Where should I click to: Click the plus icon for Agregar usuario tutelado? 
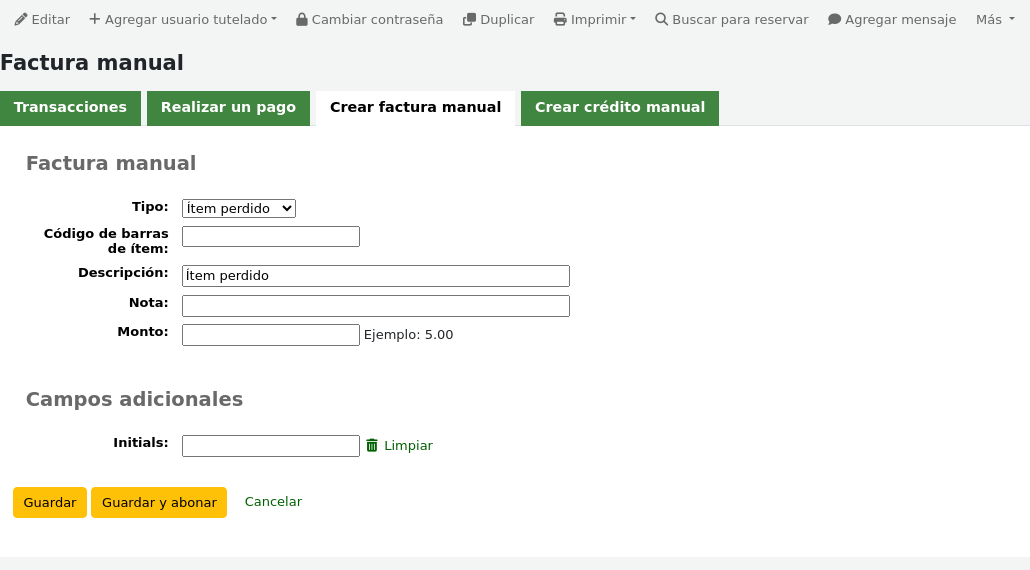94,19
